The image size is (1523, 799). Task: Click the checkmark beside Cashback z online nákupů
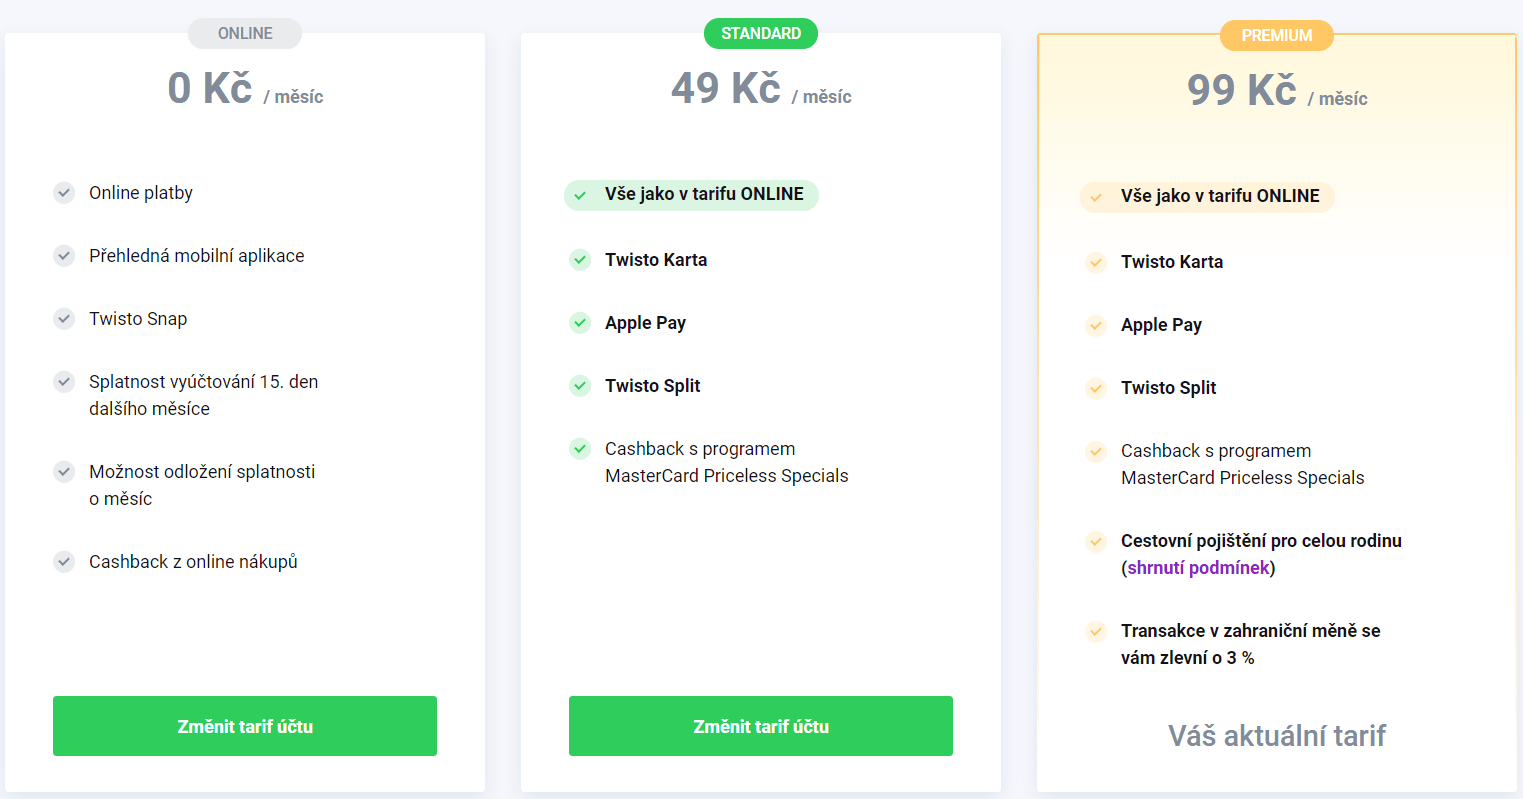pos(64,562)
